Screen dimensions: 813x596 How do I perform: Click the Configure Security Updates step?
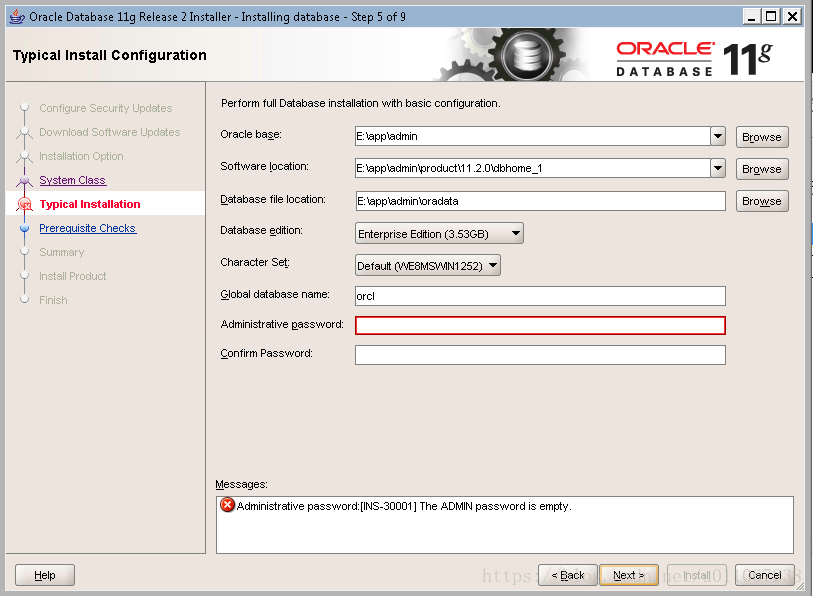coord(106,108)
